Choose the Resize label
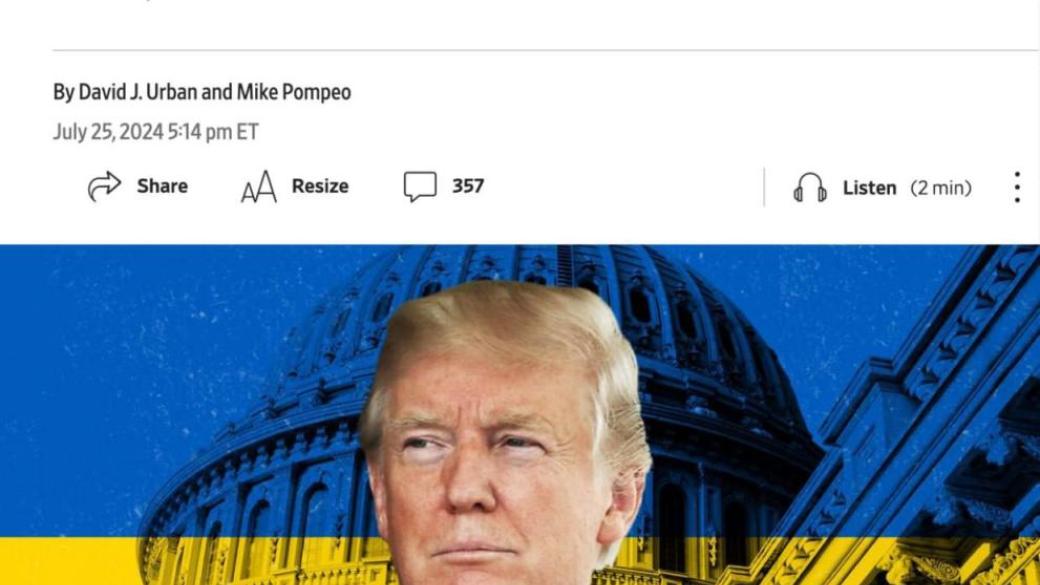Image resolution: width=1040 pixels, height=585 pixels. 320,186
